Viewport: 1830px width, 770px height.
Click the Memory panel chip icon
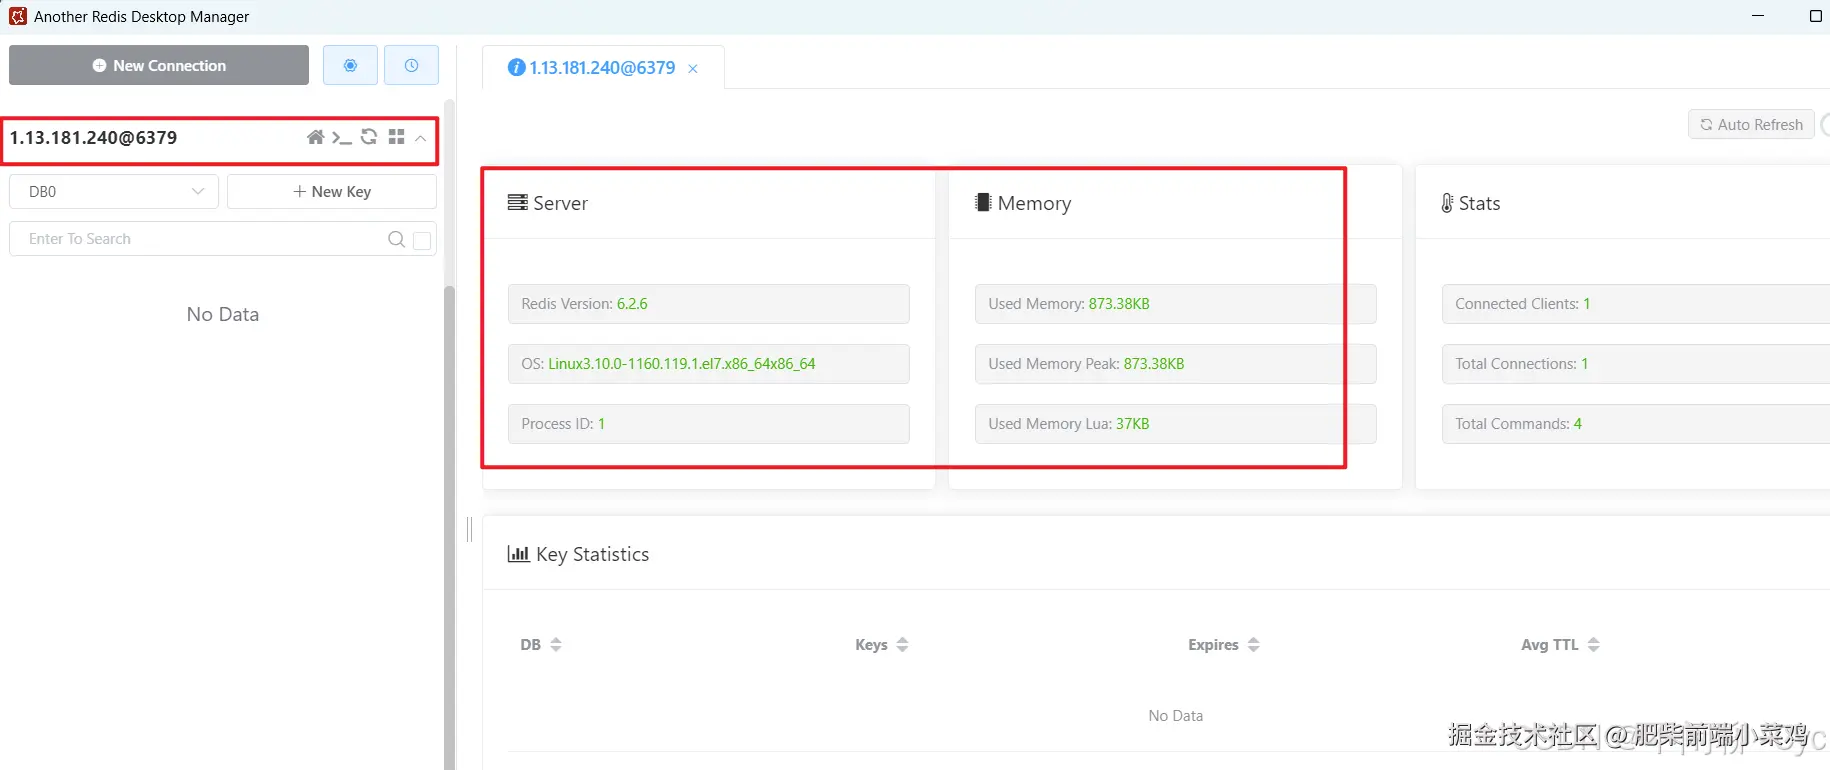pyautogui.click(x=983, y=202)
